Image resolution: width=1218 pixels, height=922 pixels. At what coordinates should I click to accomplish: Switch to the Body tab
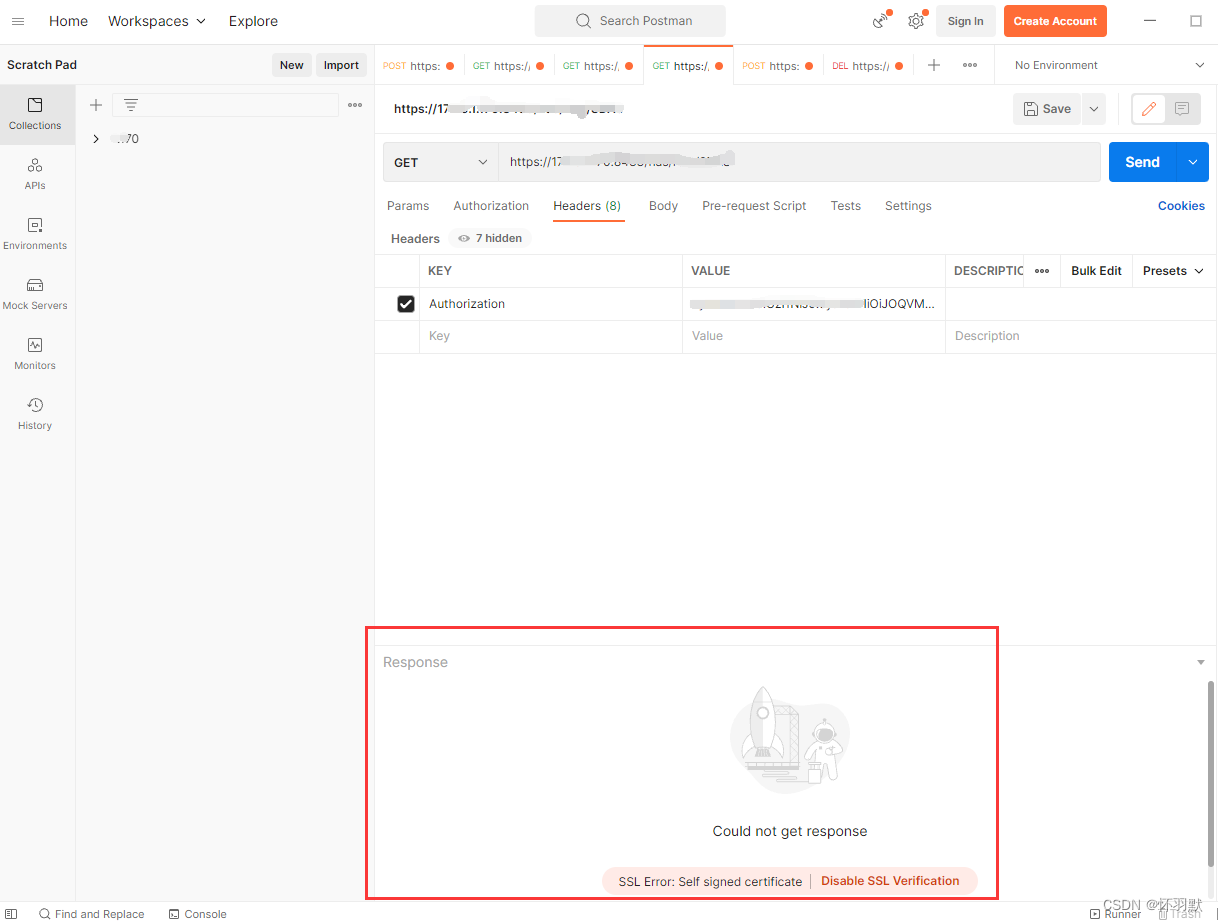(x=663, y=206)
